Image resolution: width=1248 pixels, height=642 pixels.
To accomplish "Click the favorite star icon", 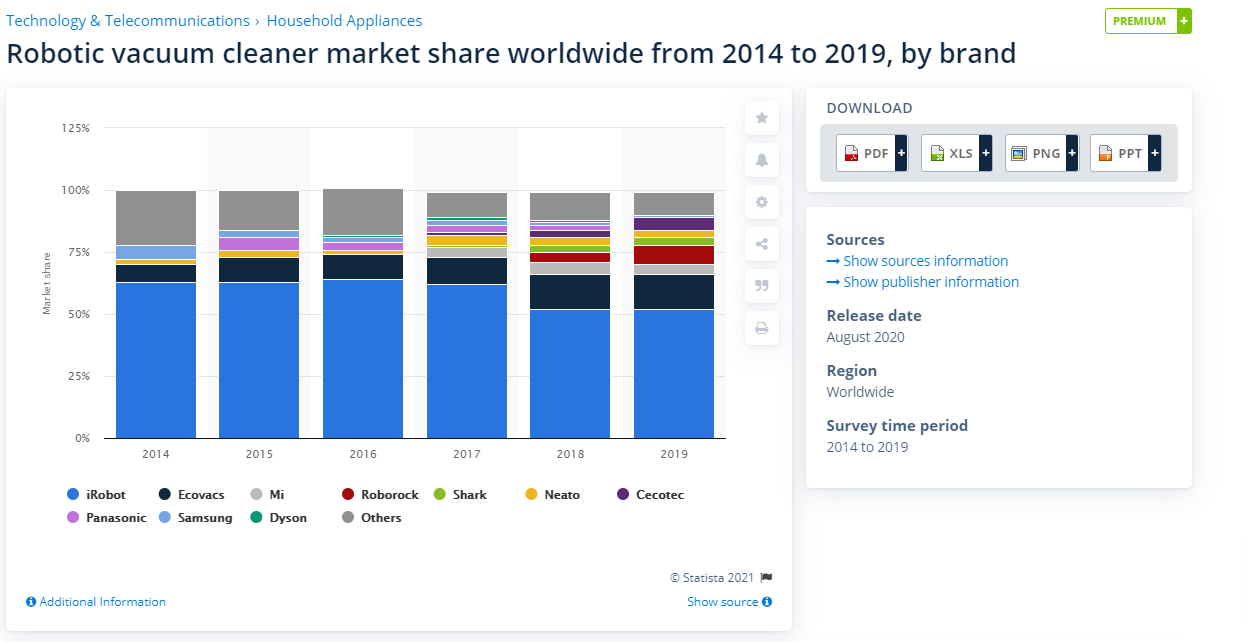I will 761,118.
